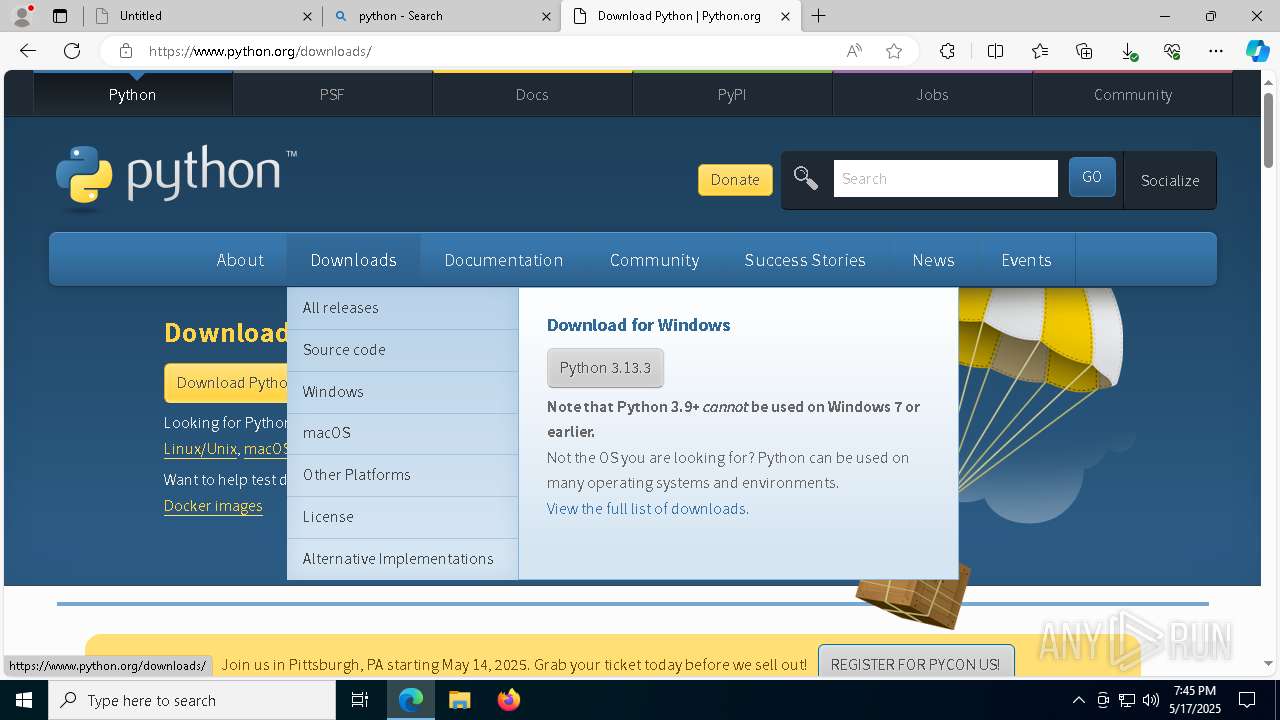Launch Firefox from taskbar
This screenshot has height=720, width=1280.
click(508, 700)
